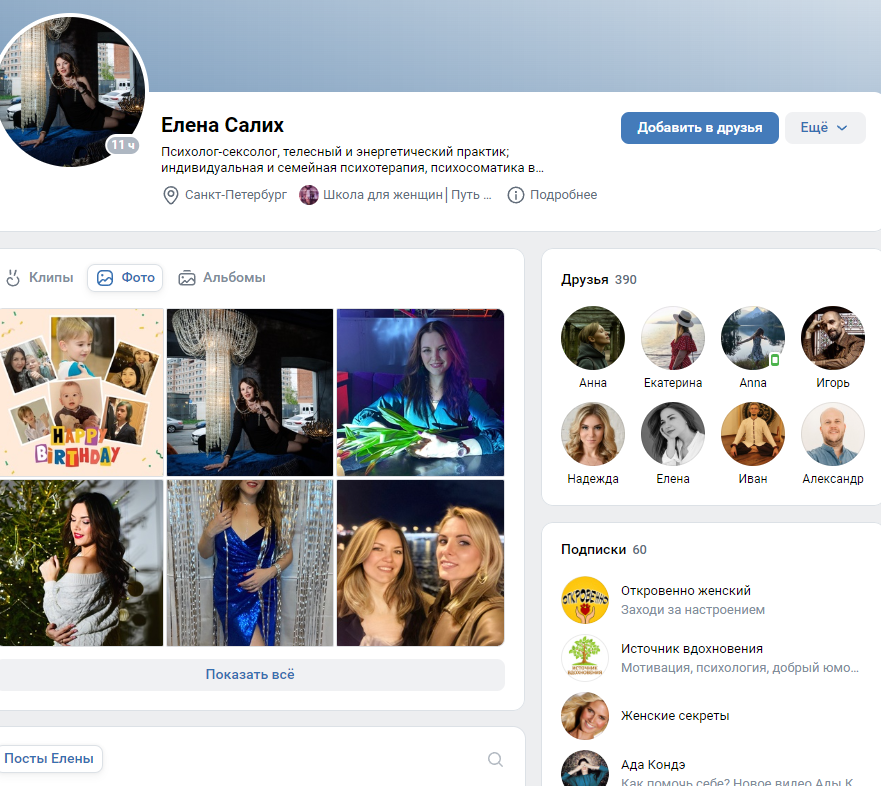Click the Откровенно женский community icon

pyautogui.click(x=585, y=600)
